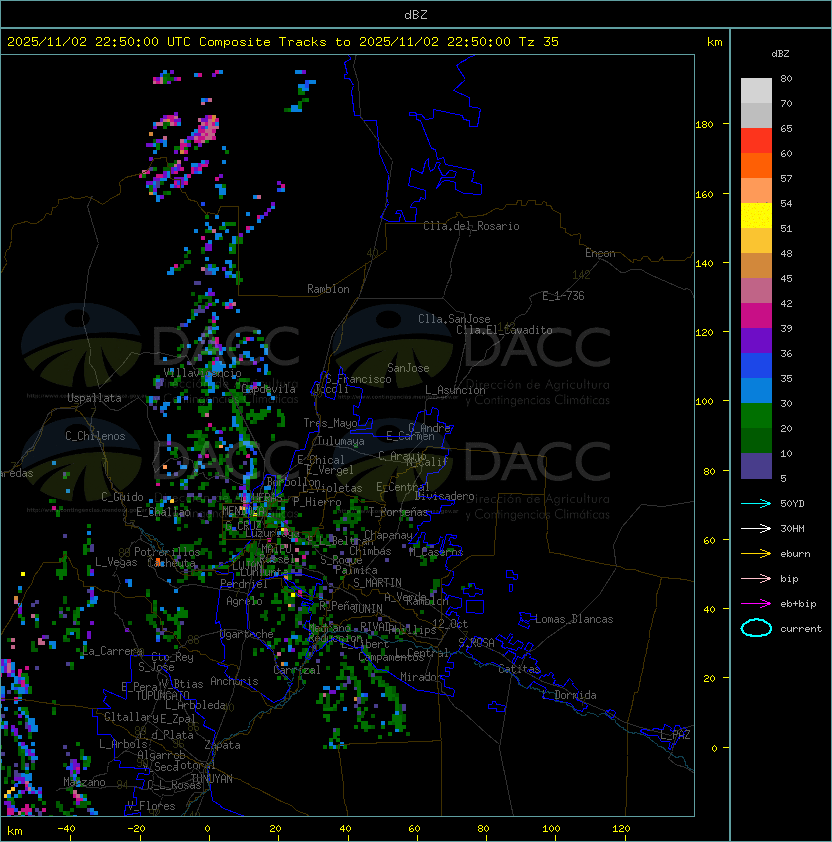Click the eb+bip legend label
The width and height of the screenshot is (832, 842).
click(798, 604)
